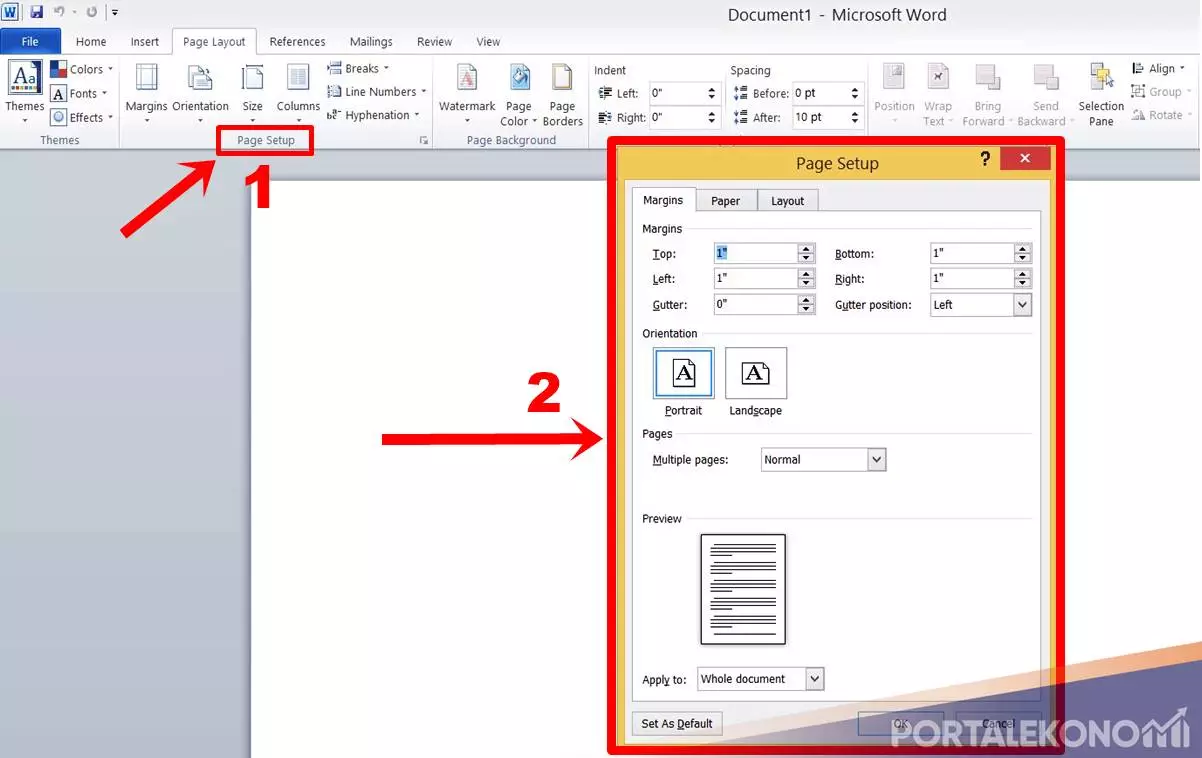Image resolution: width=1202 pixels, height=758 pixels.
Task: Open the Layout tab in Page Setup
Action: pyautogui.click(x=788, y=201)
